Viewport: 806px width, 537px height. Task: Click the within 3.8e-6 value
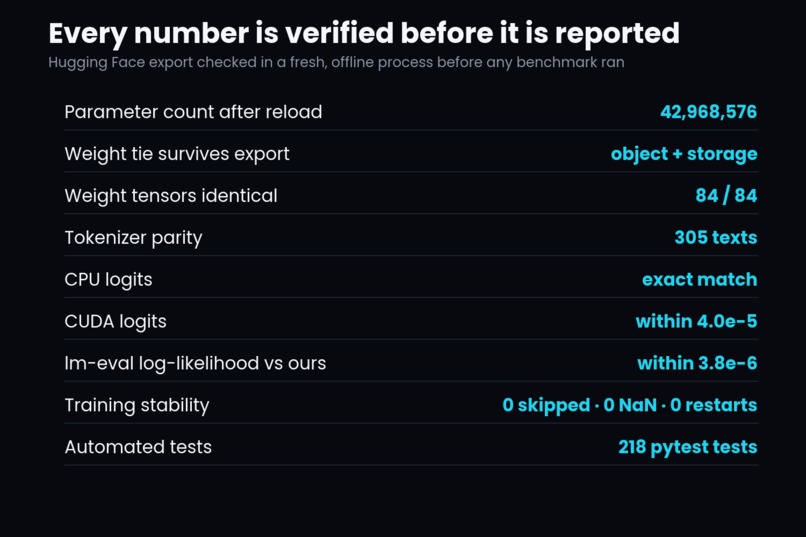[x=697, y=363]
